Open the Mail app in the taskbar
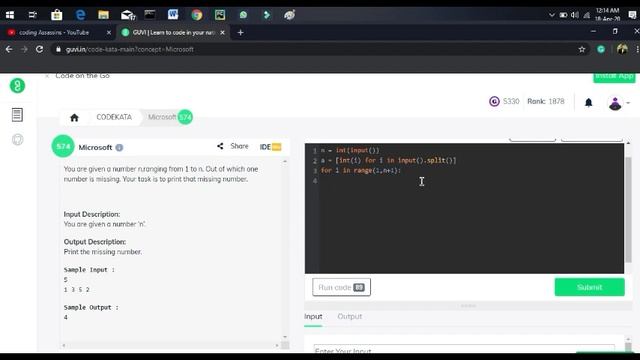Viewport: 640px width, 360px height. pyautogui.click(x=127, y=15)
